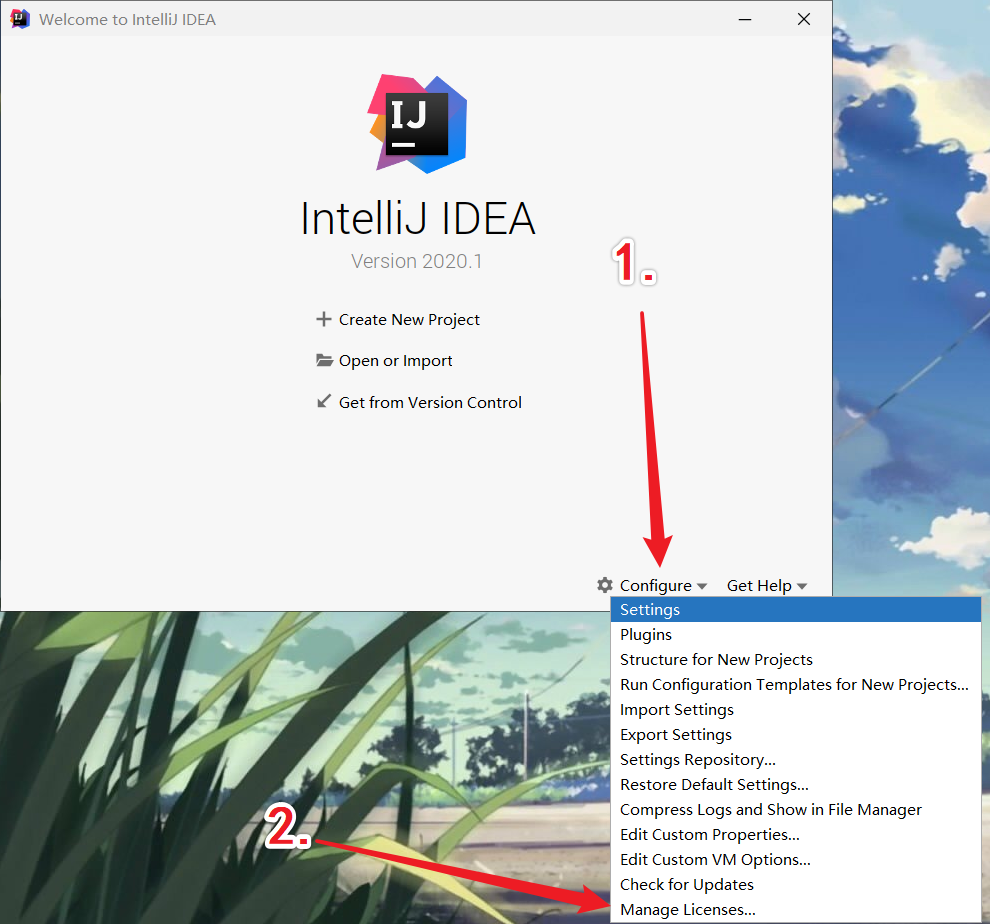Select Export Settings menu entry
This screenshot has height=924, width=990.
[796, 735]
